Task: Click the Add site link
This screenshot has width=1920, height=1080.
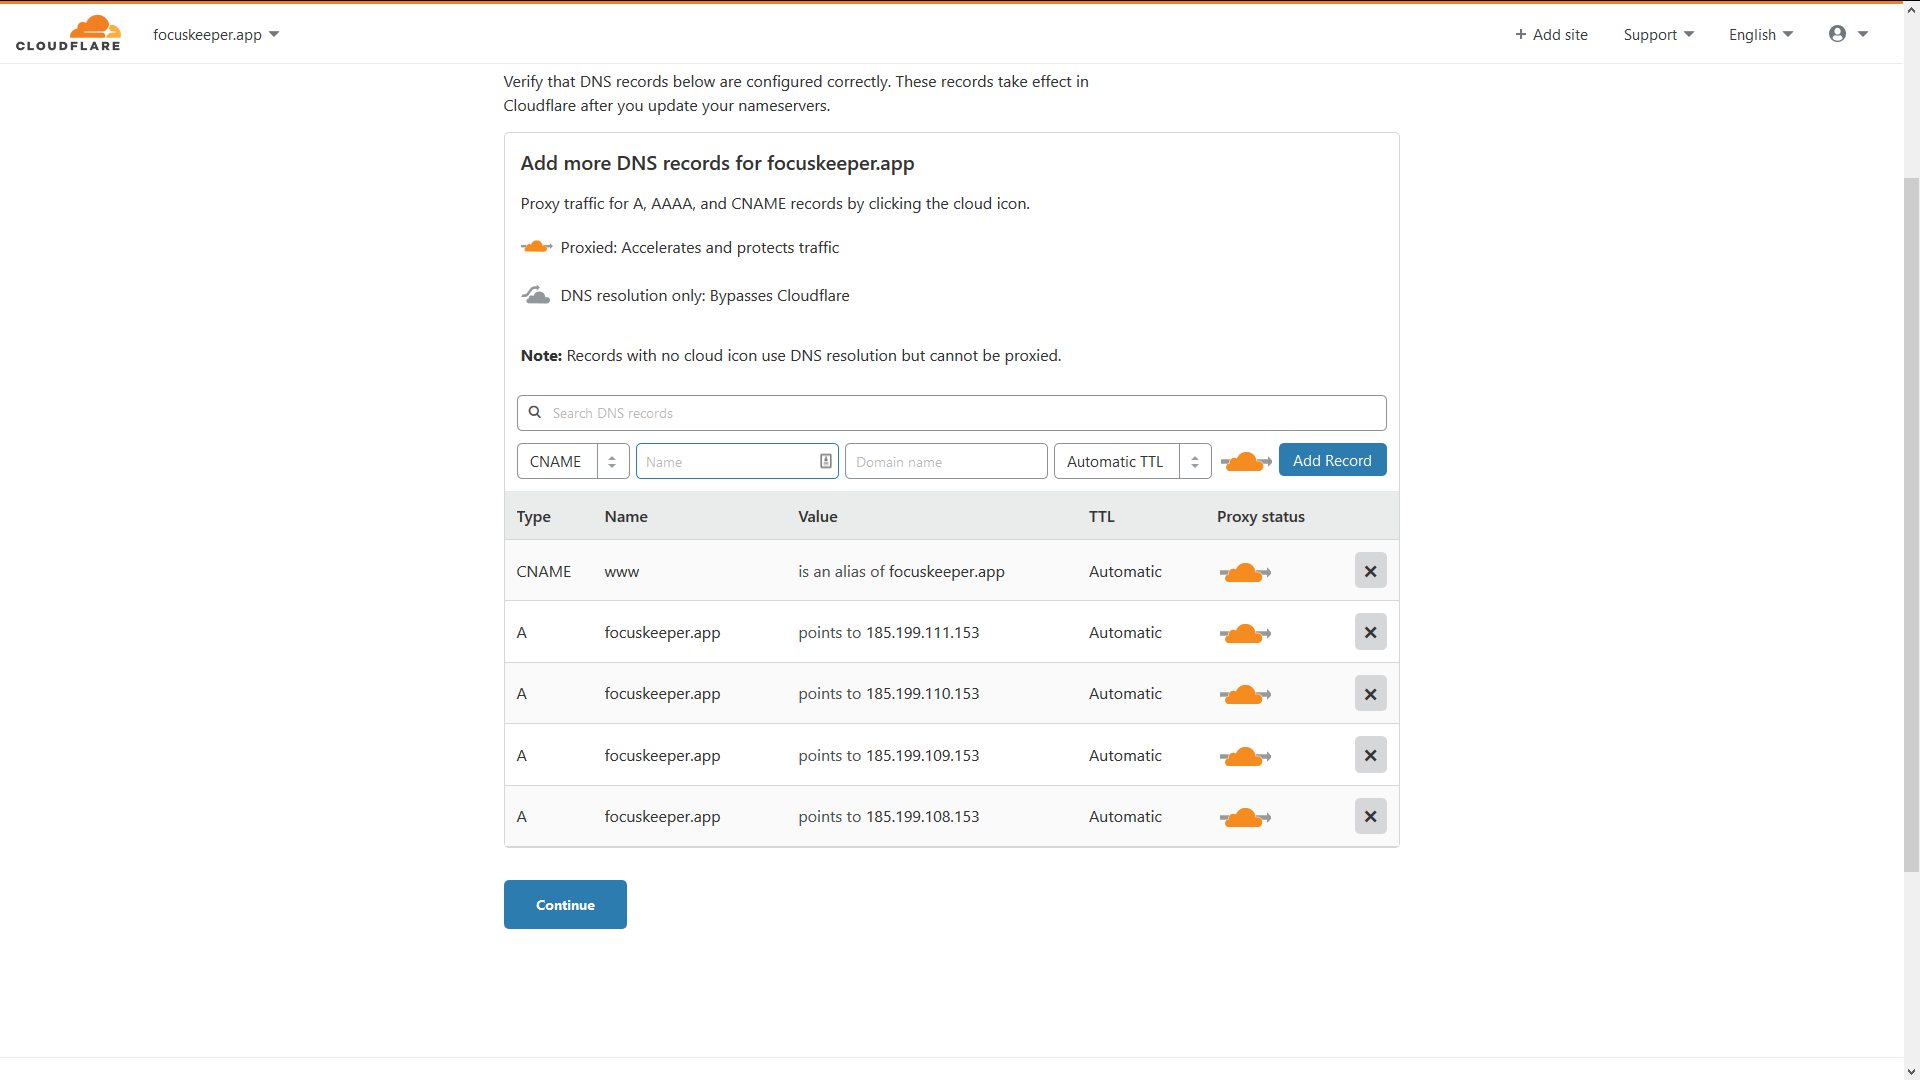Action: tap(1551, 34)
